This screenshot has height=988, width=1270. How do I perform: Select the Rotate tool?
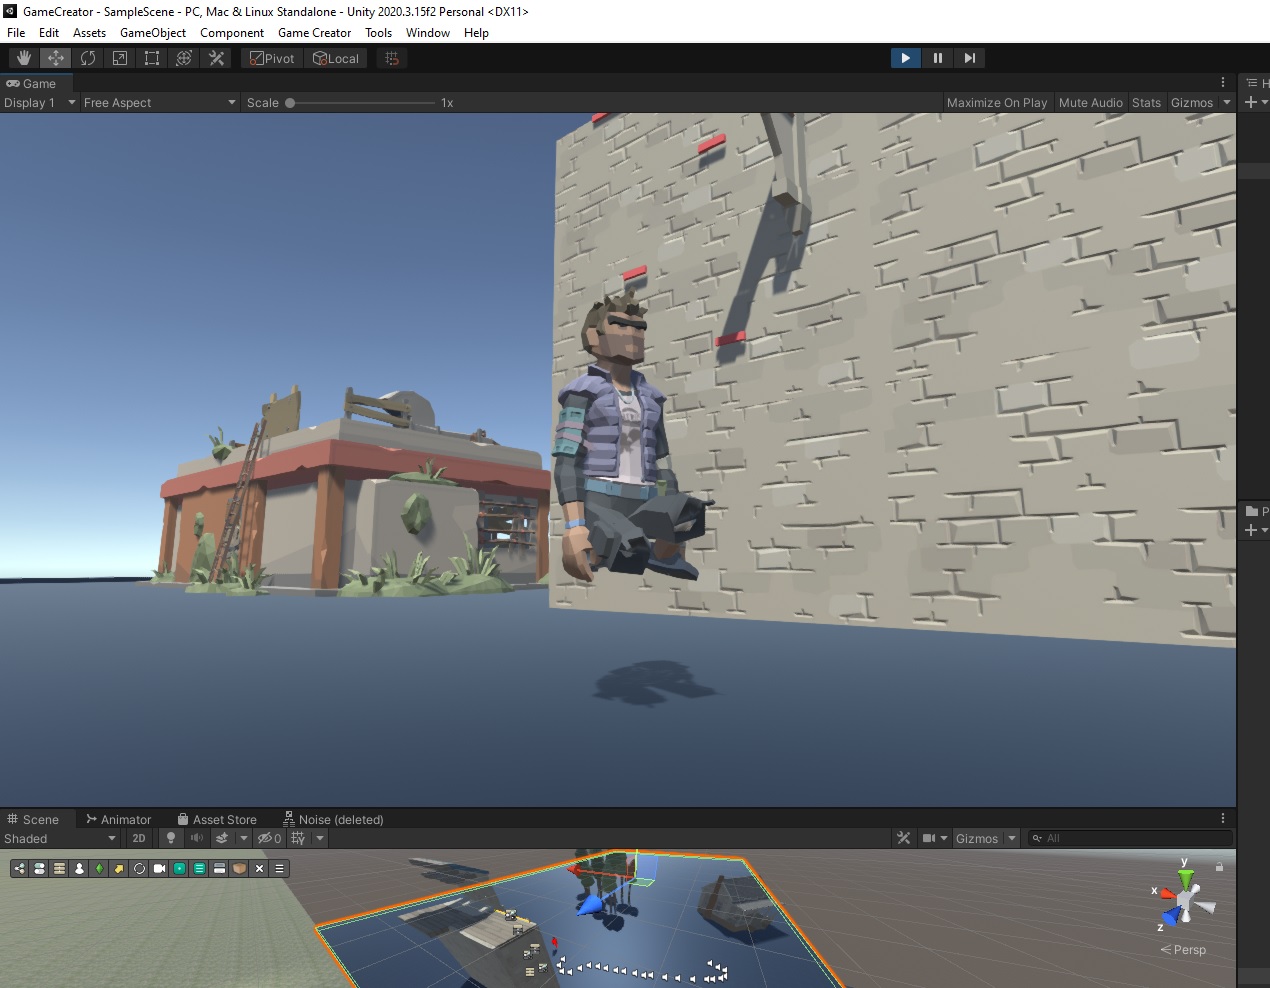tap(88, 58)
